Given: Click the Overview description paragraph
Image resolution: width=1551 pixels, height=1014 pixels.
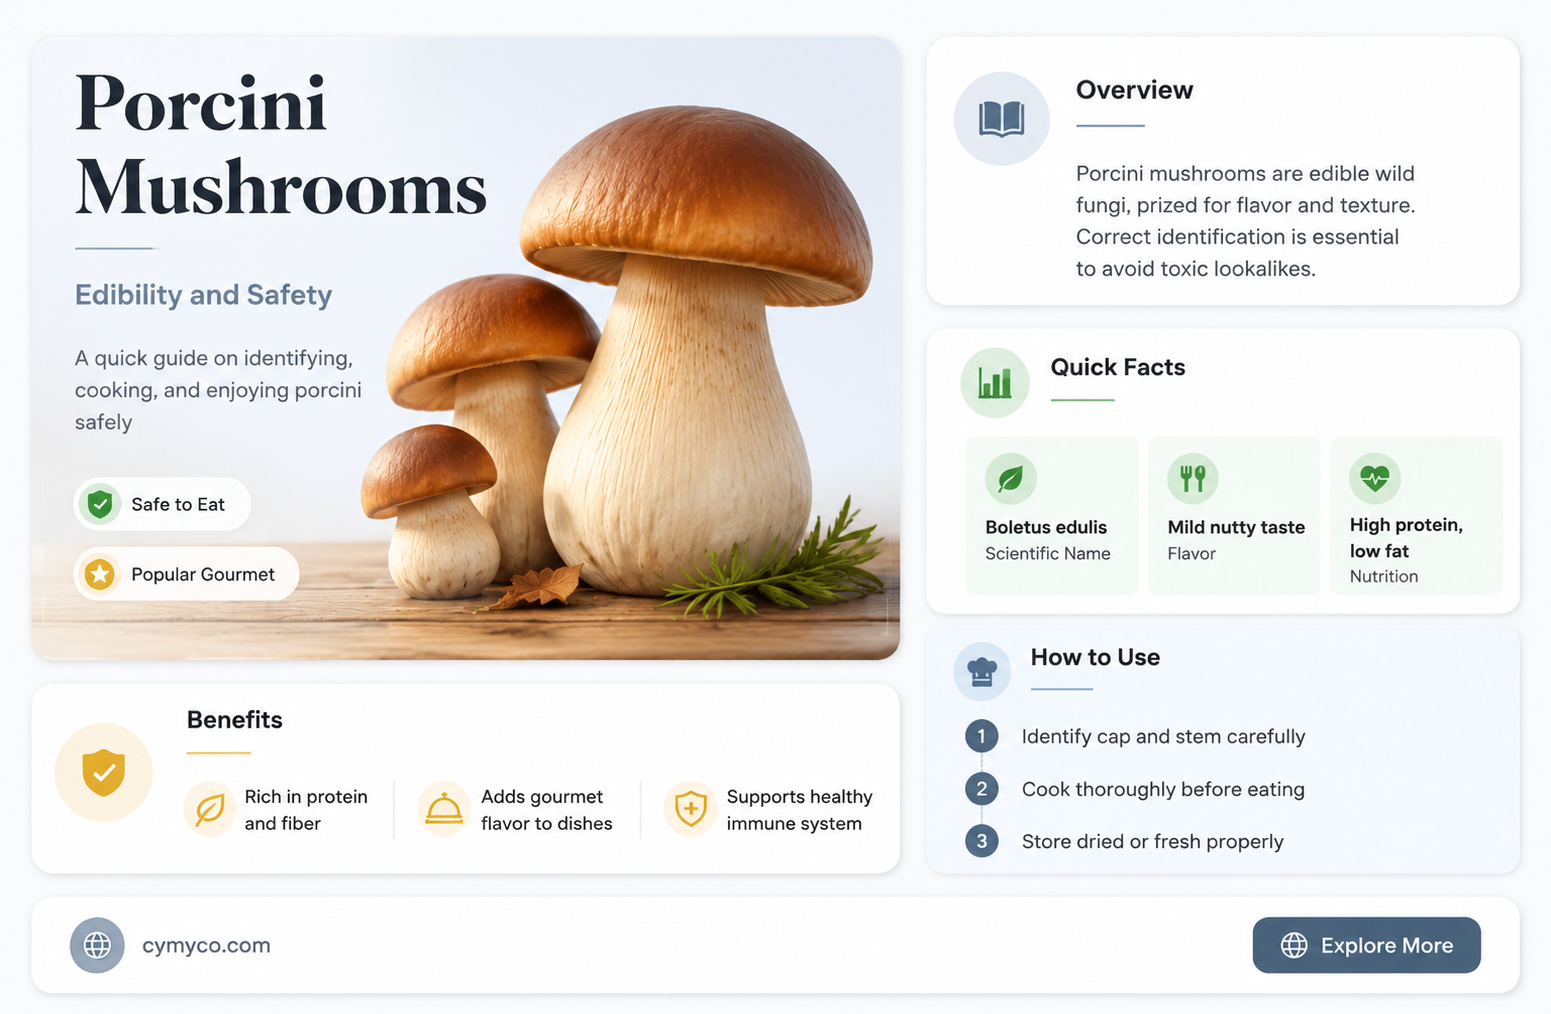Looking at the screenshot, I should click(1245, 221).
